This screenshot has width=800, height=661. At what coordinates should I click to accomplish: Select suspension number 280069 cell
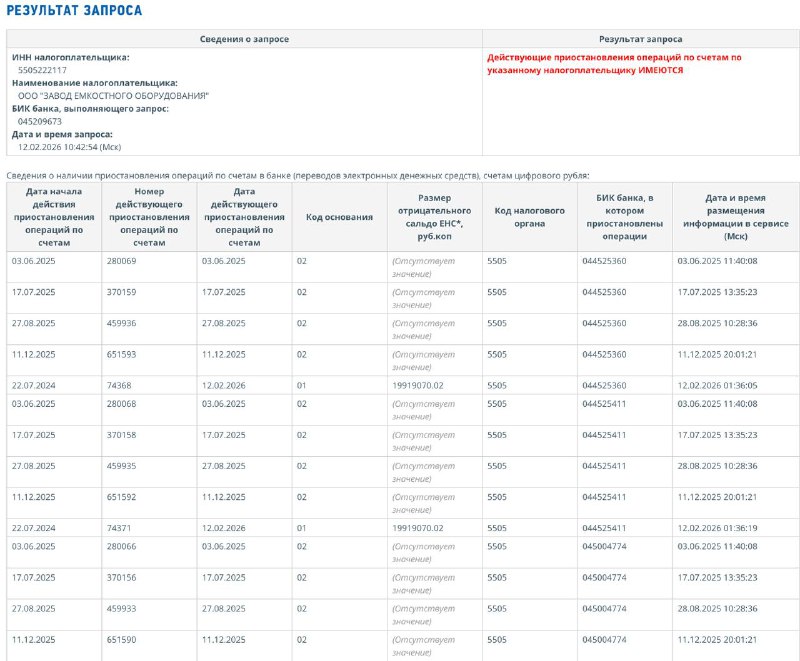pos(121,261)
